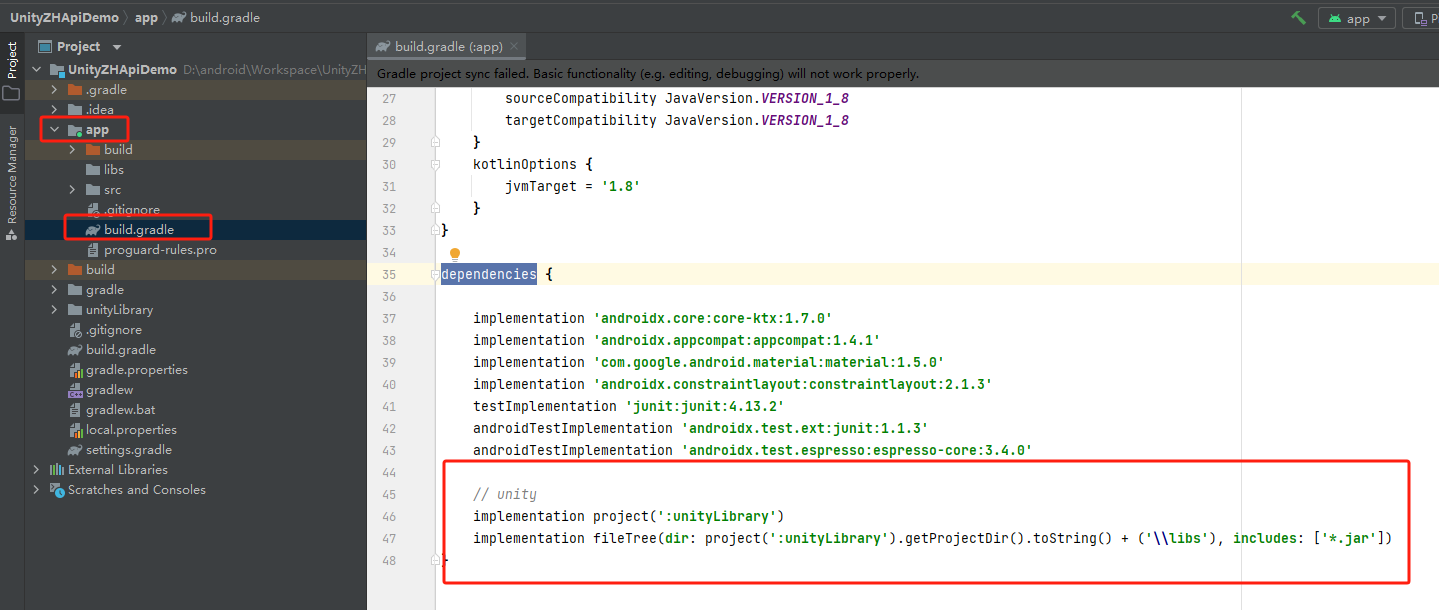Close the build.gradle (:app) editor tab
Image resolution: width=1439 pixels, height=610 pixels.
click(514, 47)
